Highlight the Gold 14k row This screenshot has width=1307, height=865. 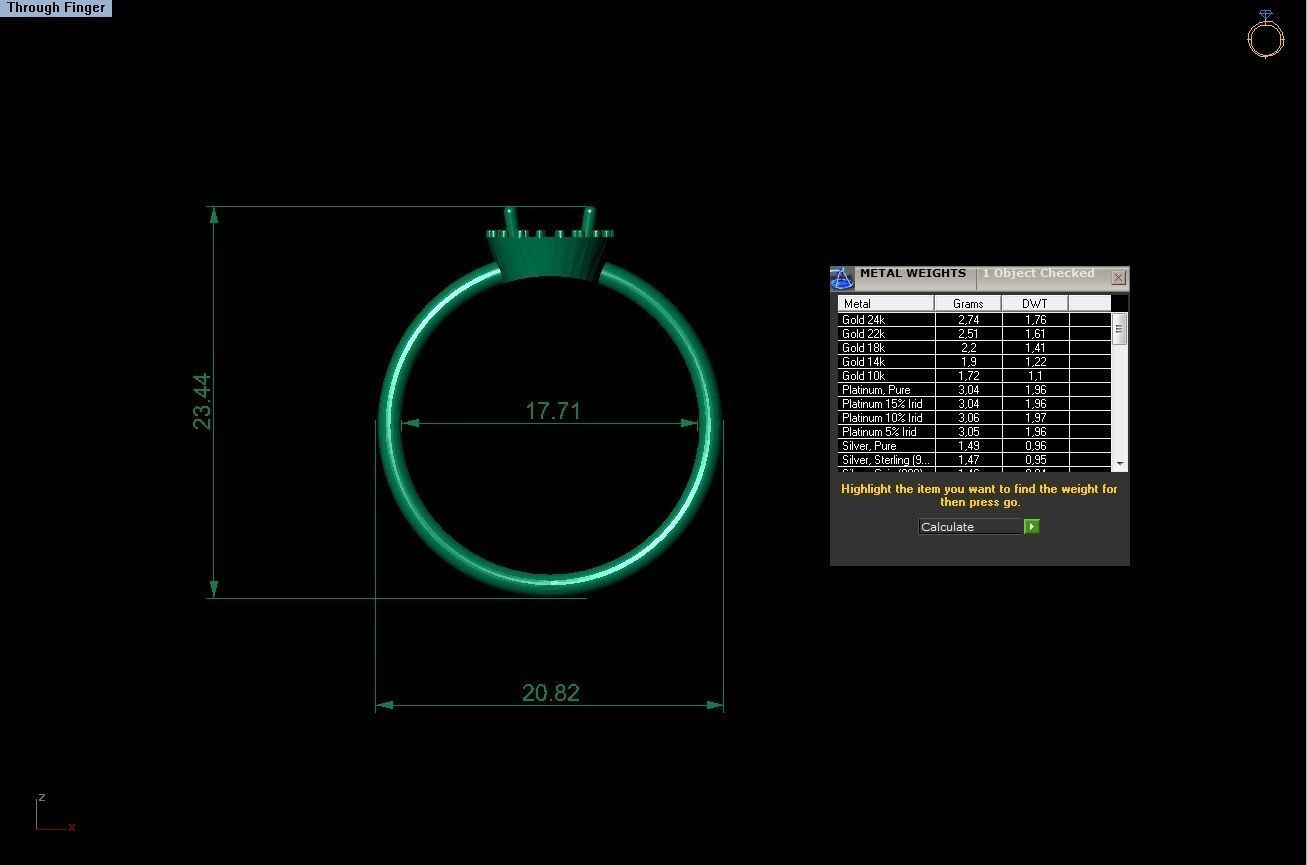pos(974,362)
